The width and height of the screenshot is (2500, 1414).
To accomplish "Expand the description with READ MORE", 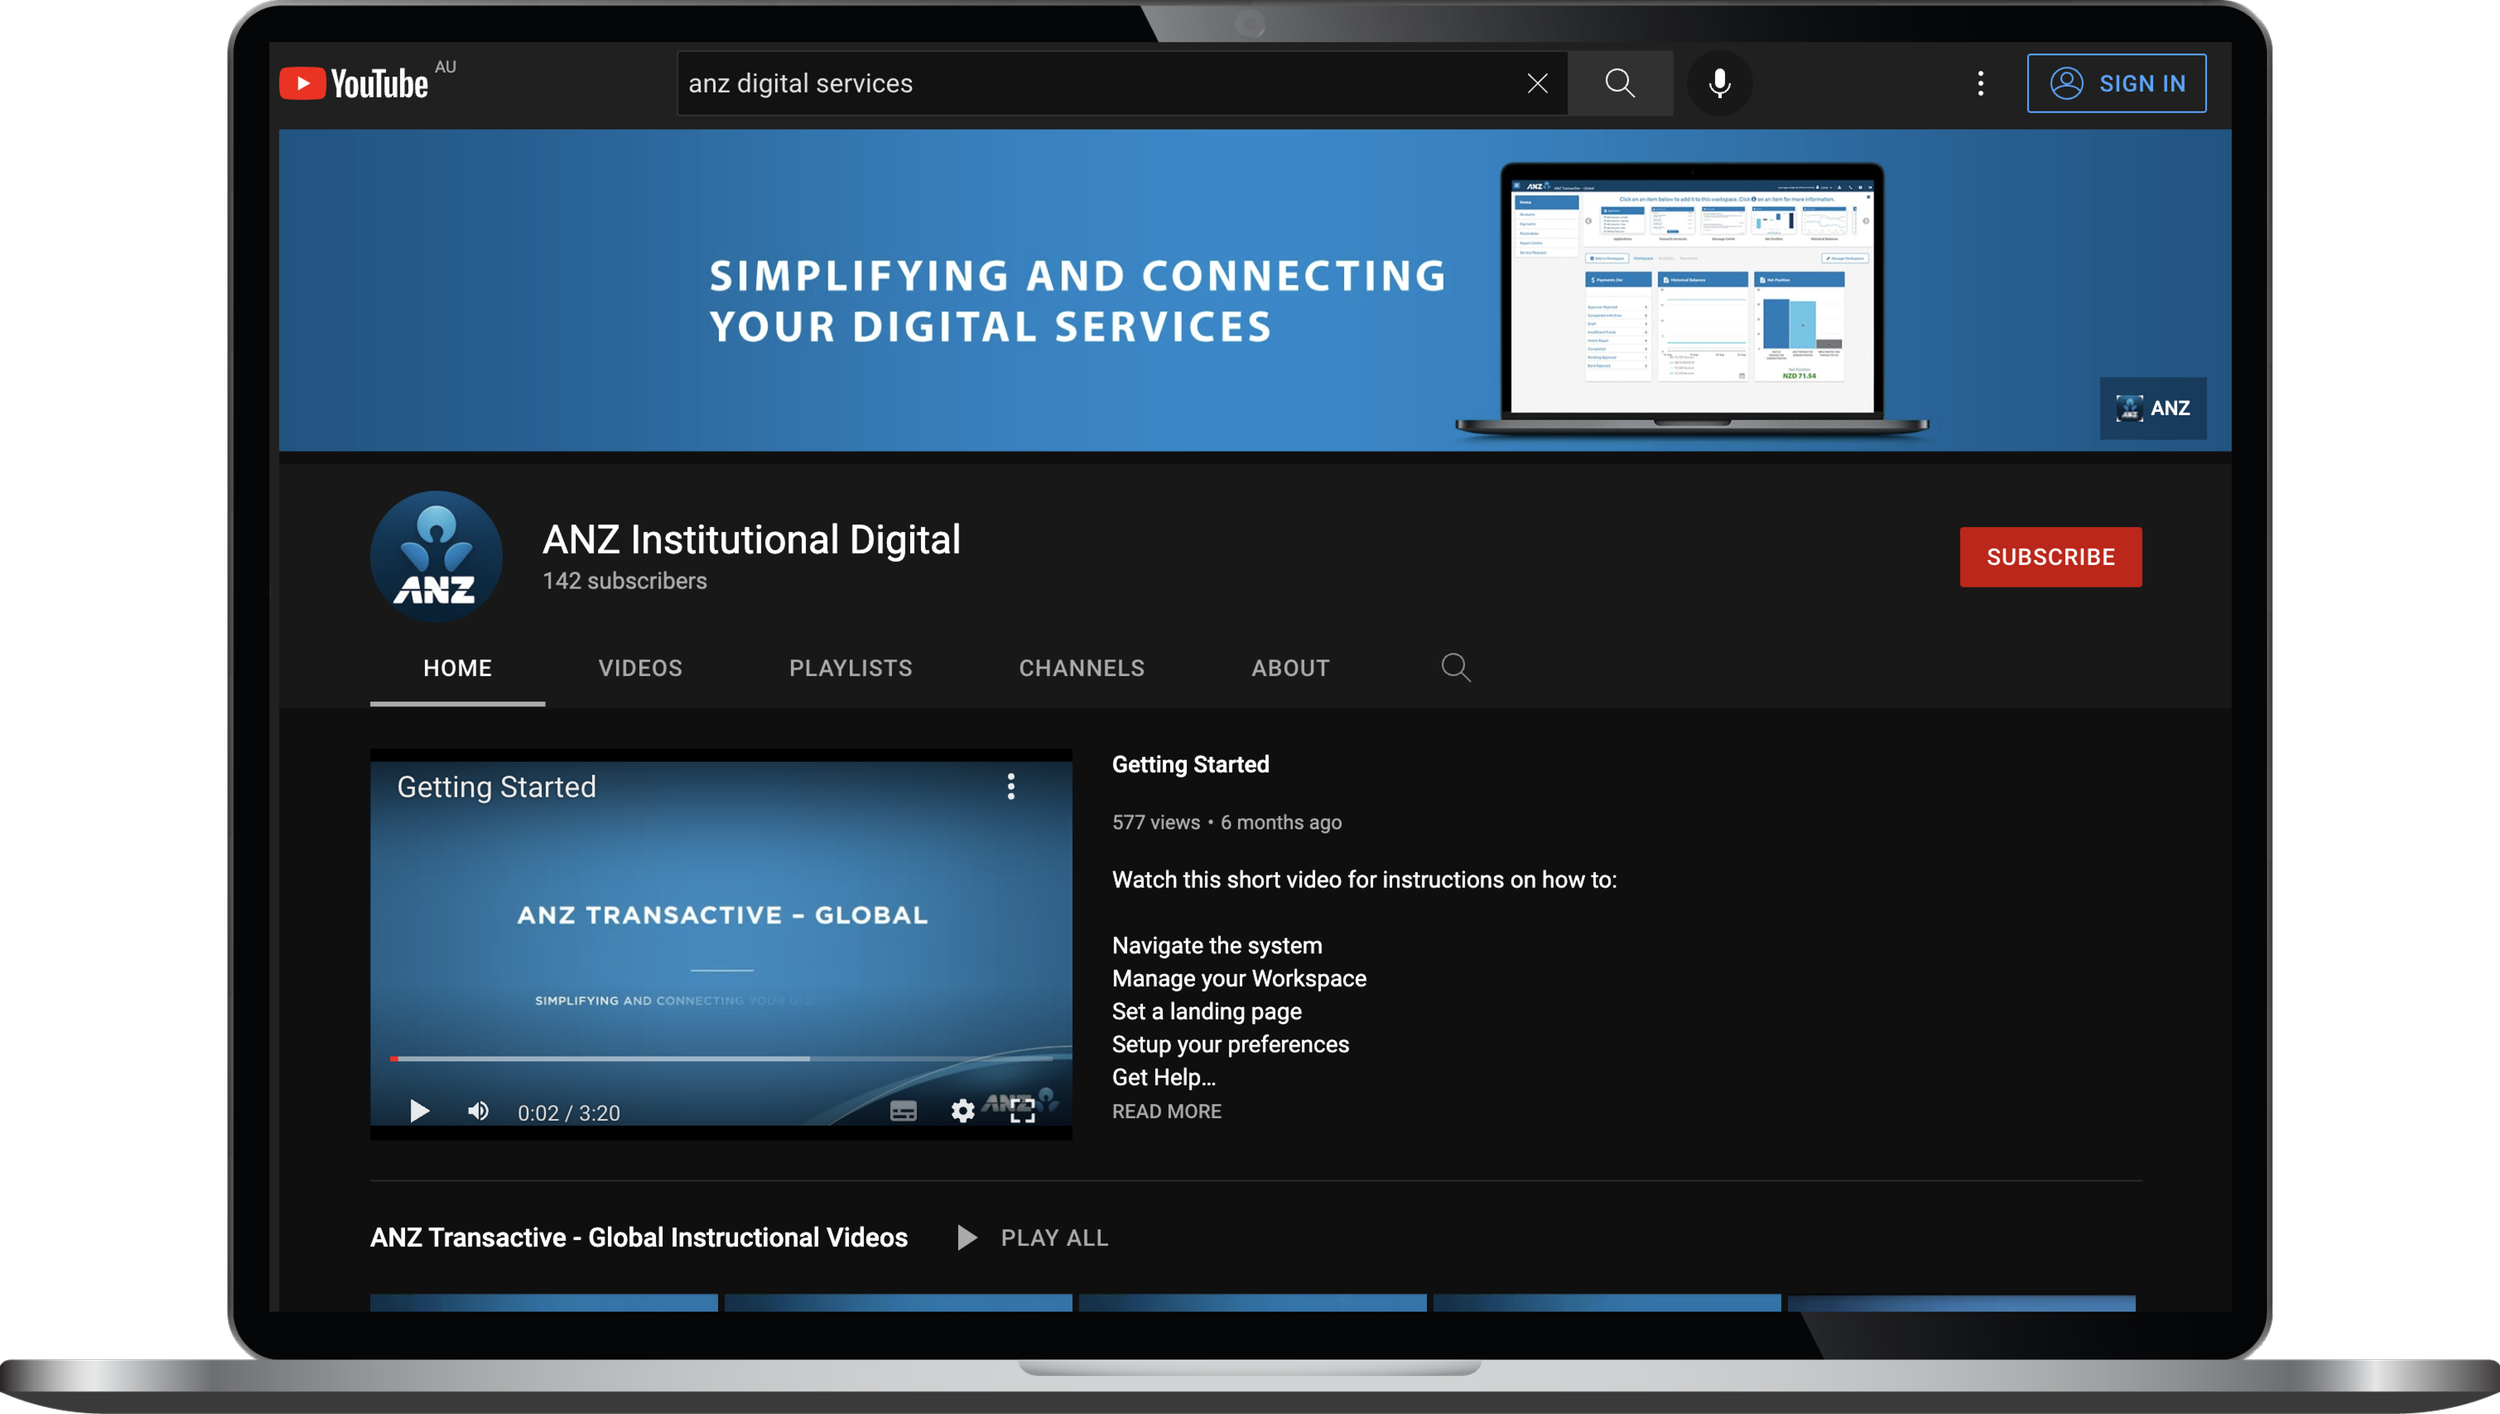I will coord(1166,1111).
